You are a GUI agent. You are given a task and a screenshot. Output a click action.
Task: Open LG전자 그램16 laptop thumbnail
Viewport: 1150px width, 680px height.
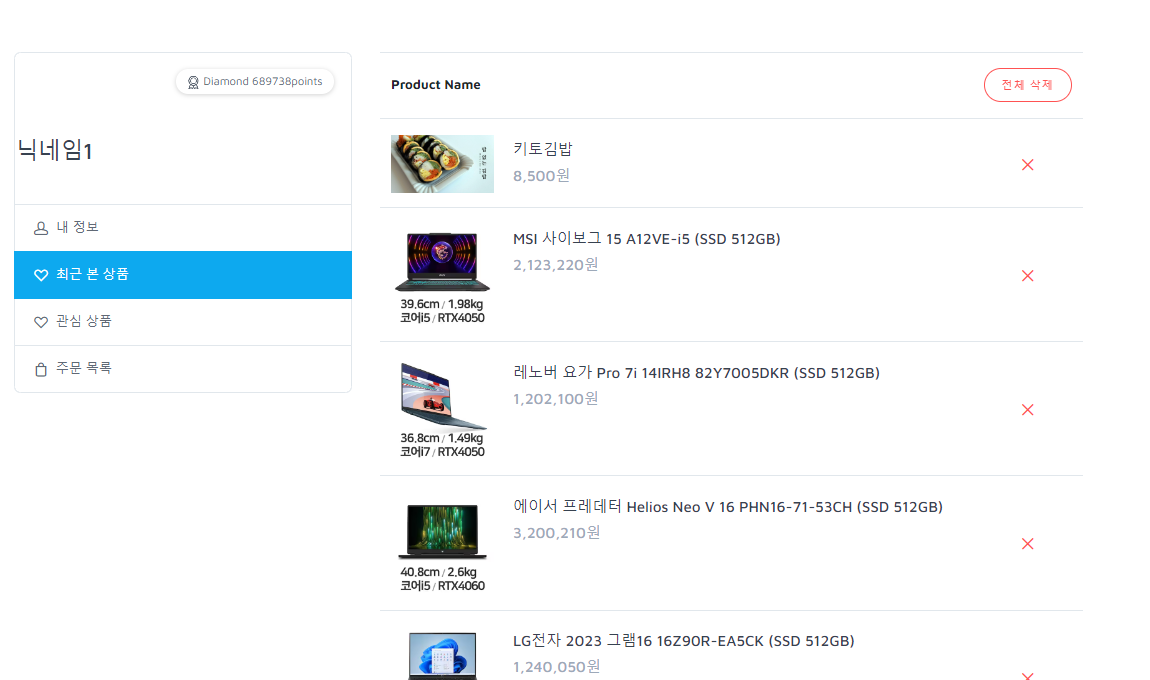(x=442, y=656)
